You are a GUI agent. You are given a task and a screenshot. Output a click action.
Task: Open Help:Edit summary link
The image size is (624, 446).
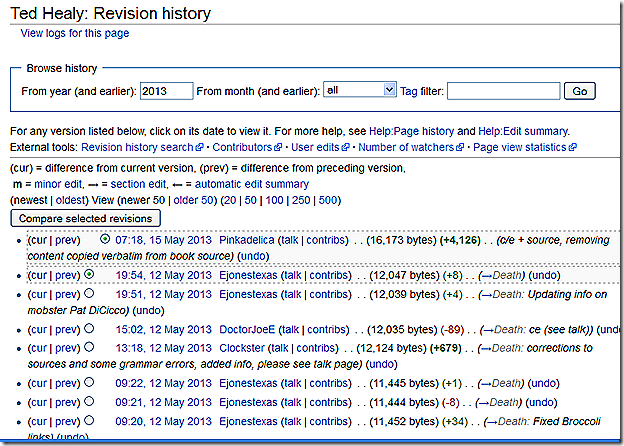[x=523, y=131]
